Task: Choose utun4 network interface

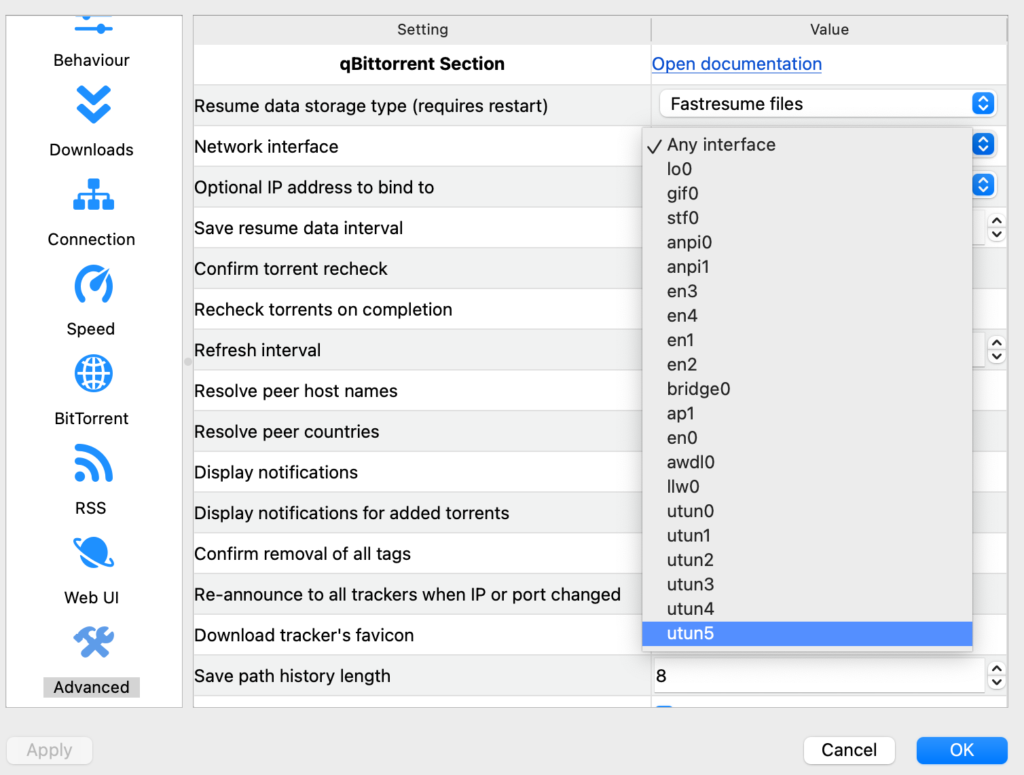Action: 807,609
